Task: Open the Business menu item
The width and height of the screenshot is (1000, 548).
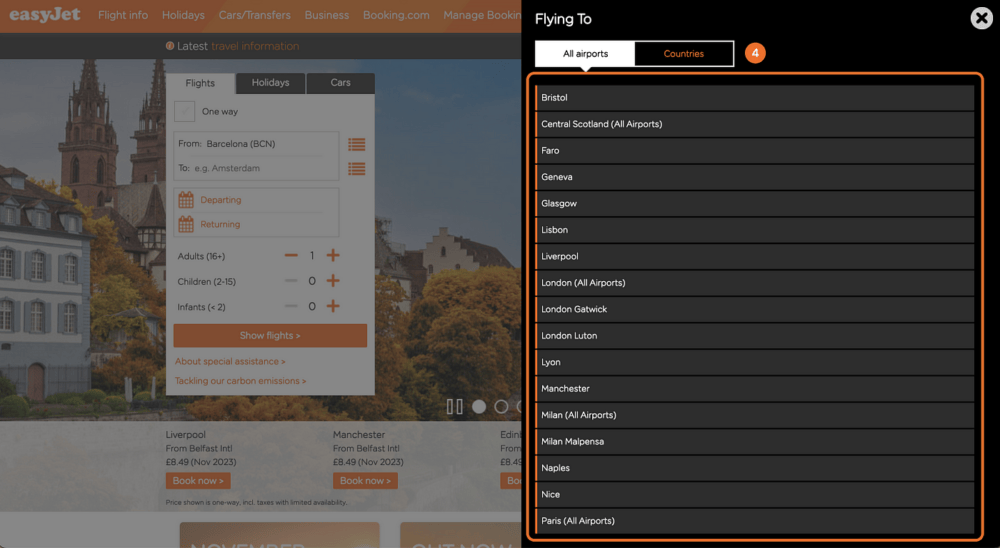Action: [327, 15]
